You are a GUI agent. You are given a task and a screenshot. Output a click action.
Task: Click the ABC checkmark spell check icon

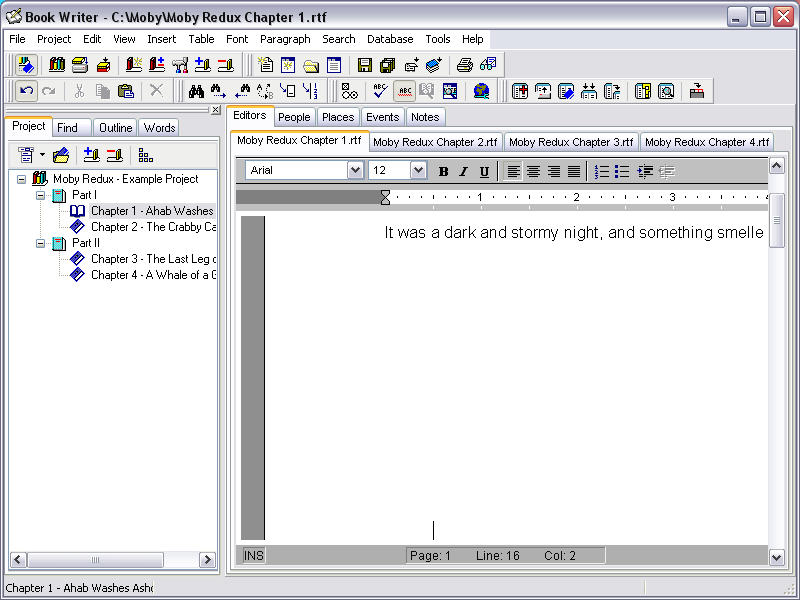[x=380, y=91]
